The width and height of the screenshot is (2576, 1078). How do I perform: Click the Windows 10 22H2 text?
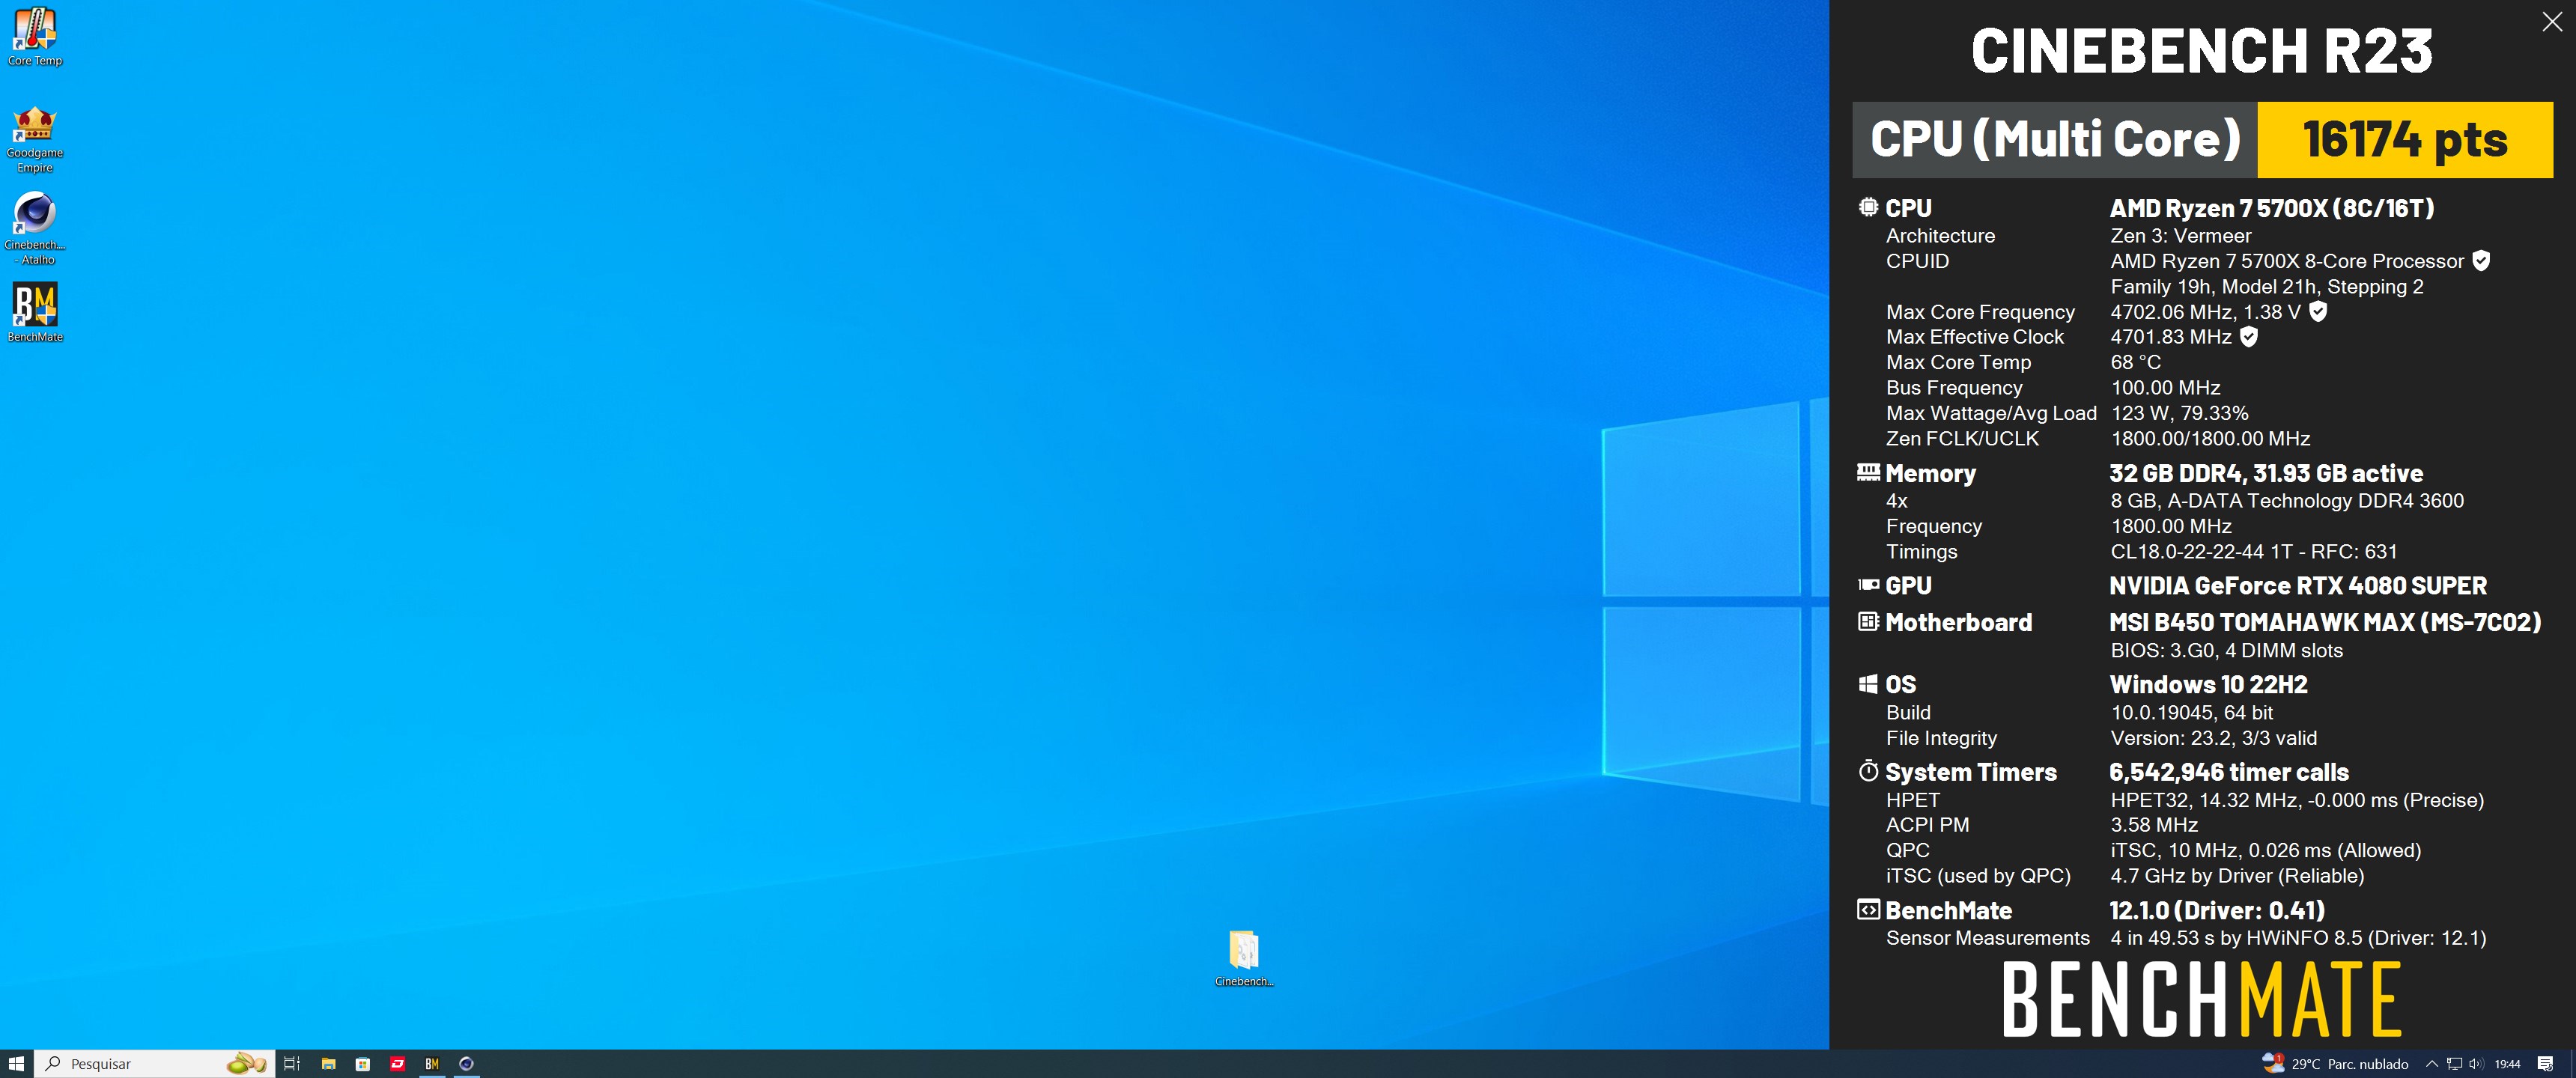click(x=2209, y=684)
